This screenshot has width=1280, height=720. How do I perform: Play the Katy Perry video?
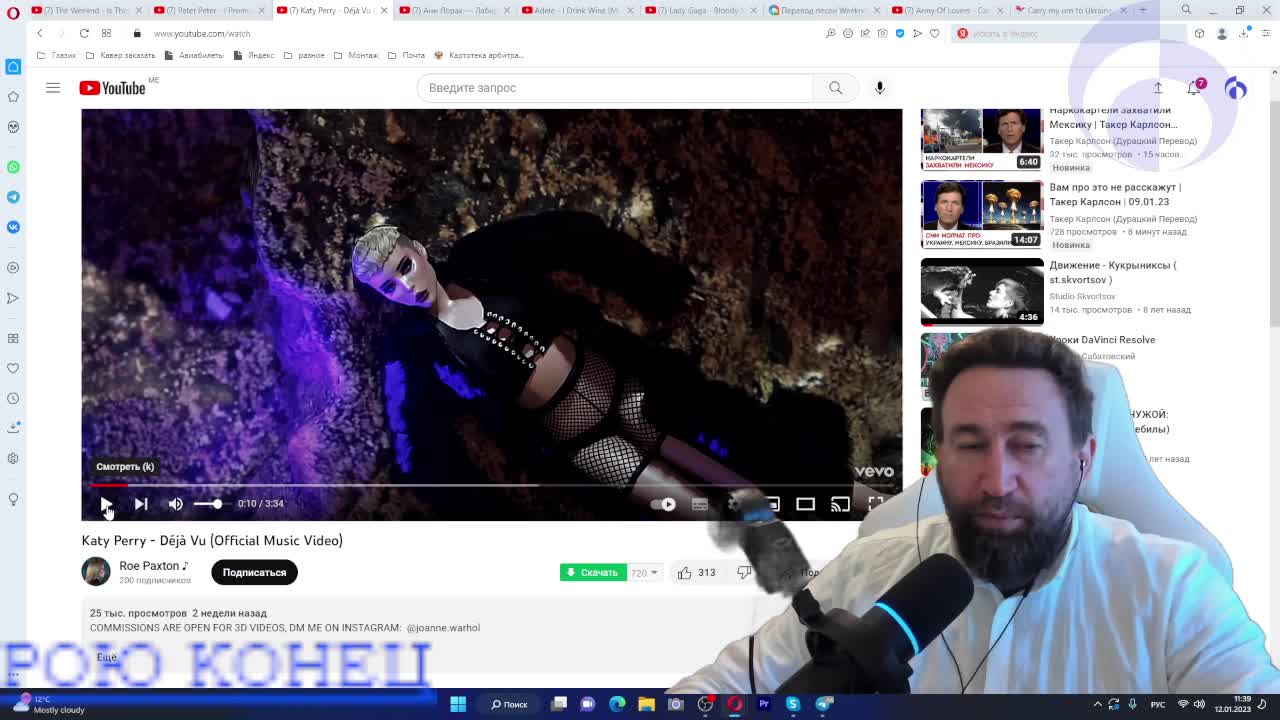pos(106,504)
